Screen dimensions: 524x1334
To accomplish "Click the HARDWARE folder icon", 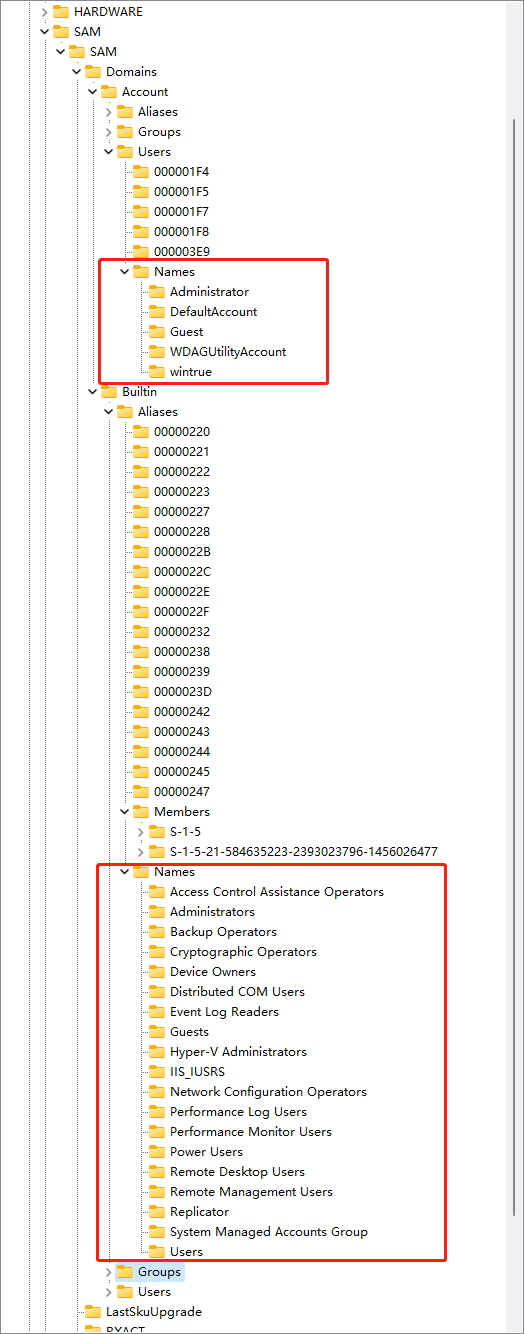I will pyautogui.click(x=61, y=12).
